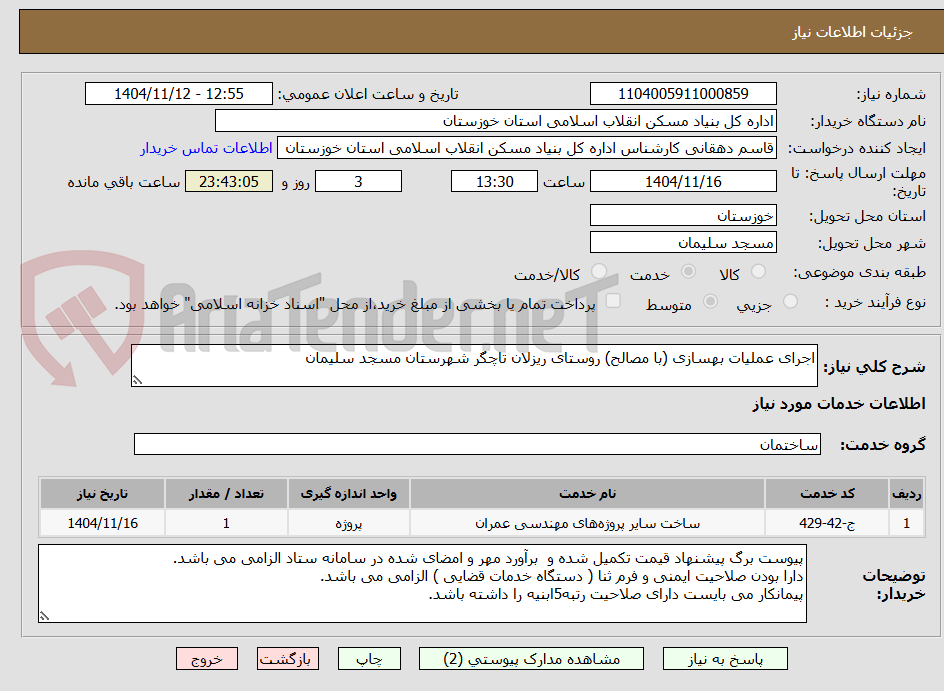This screenshot has height=691, width=944.
Task: Click the گروه خدمت field ساختمان
Action: point(477,444)
